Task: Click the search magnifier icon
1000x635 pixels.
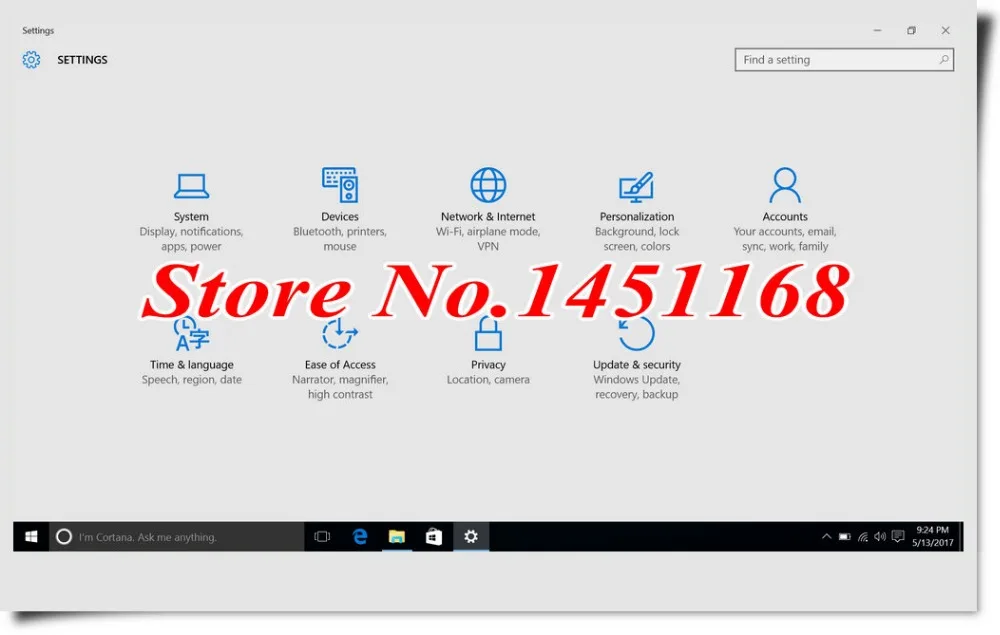Action: point(943,59)
